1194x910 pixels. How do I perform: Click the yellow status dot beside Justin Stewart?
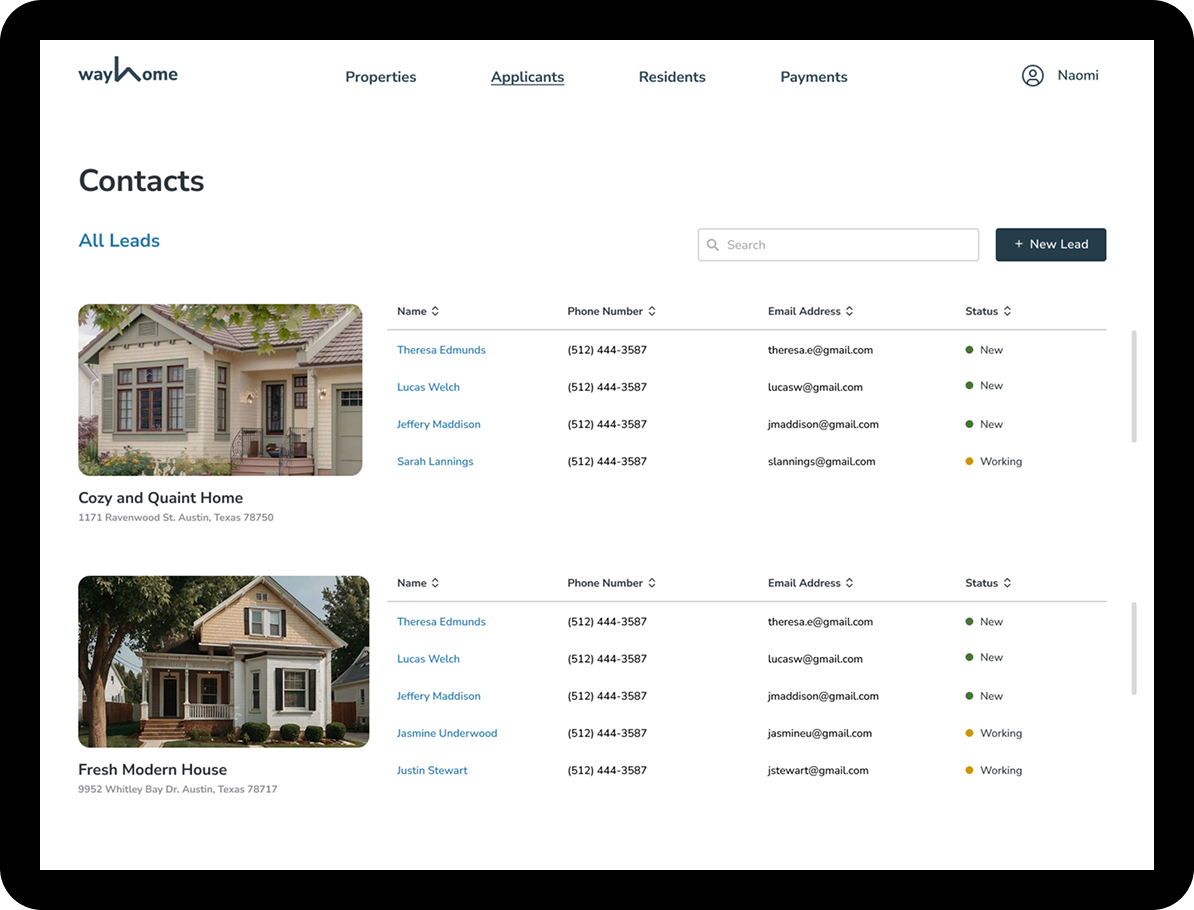[x=968, y=770]
